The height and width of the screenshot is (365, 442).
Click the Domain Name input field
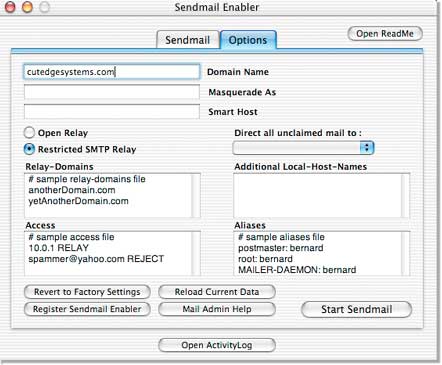tap(112, 72)
